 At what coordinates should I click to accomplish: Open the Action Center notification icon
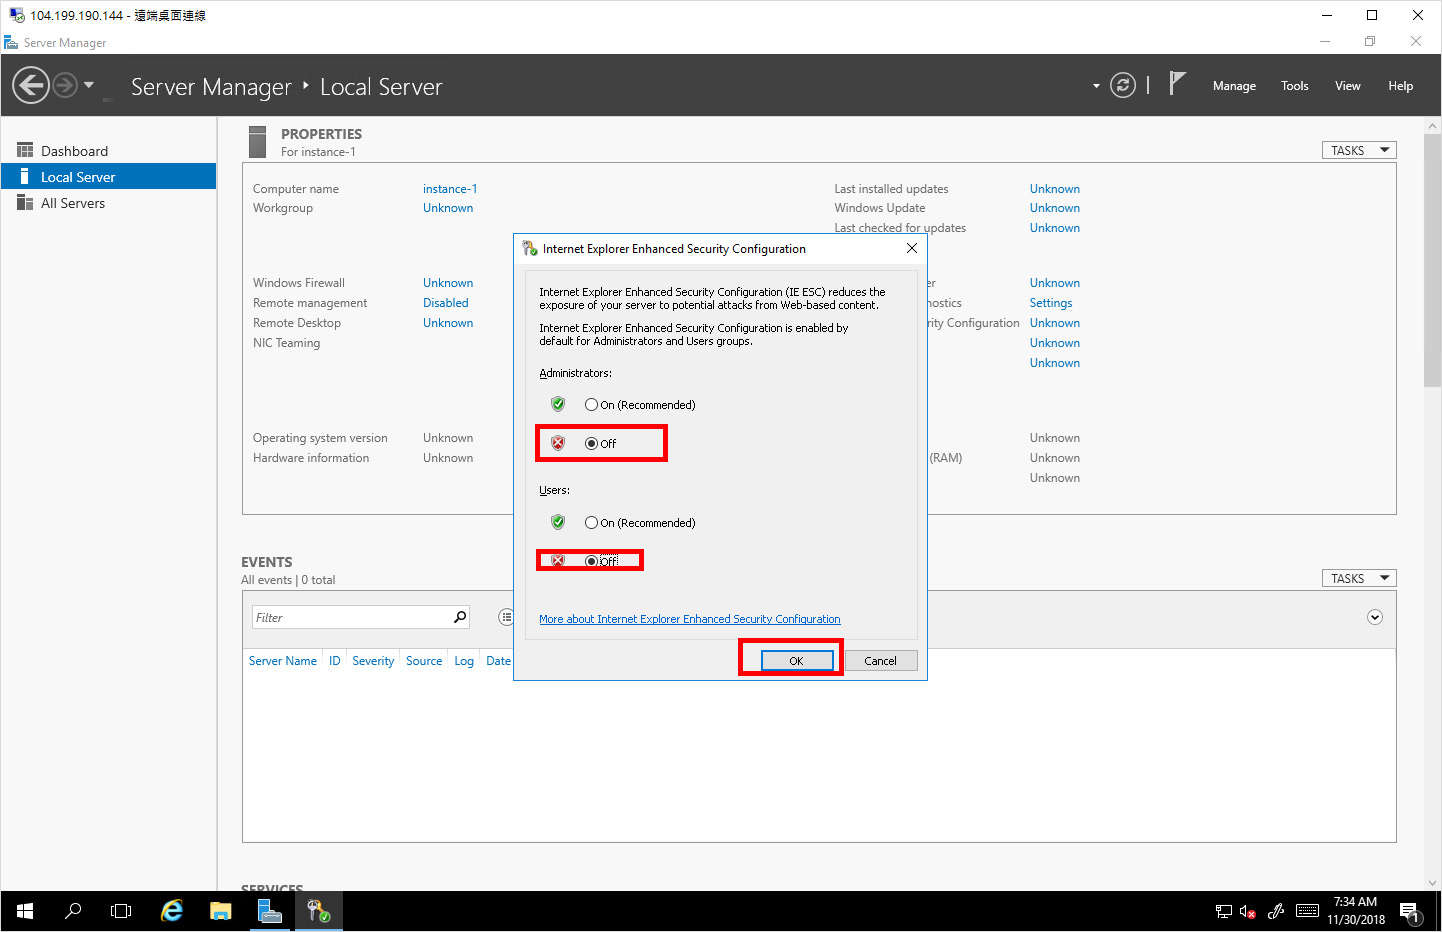tap(1410, 912)
